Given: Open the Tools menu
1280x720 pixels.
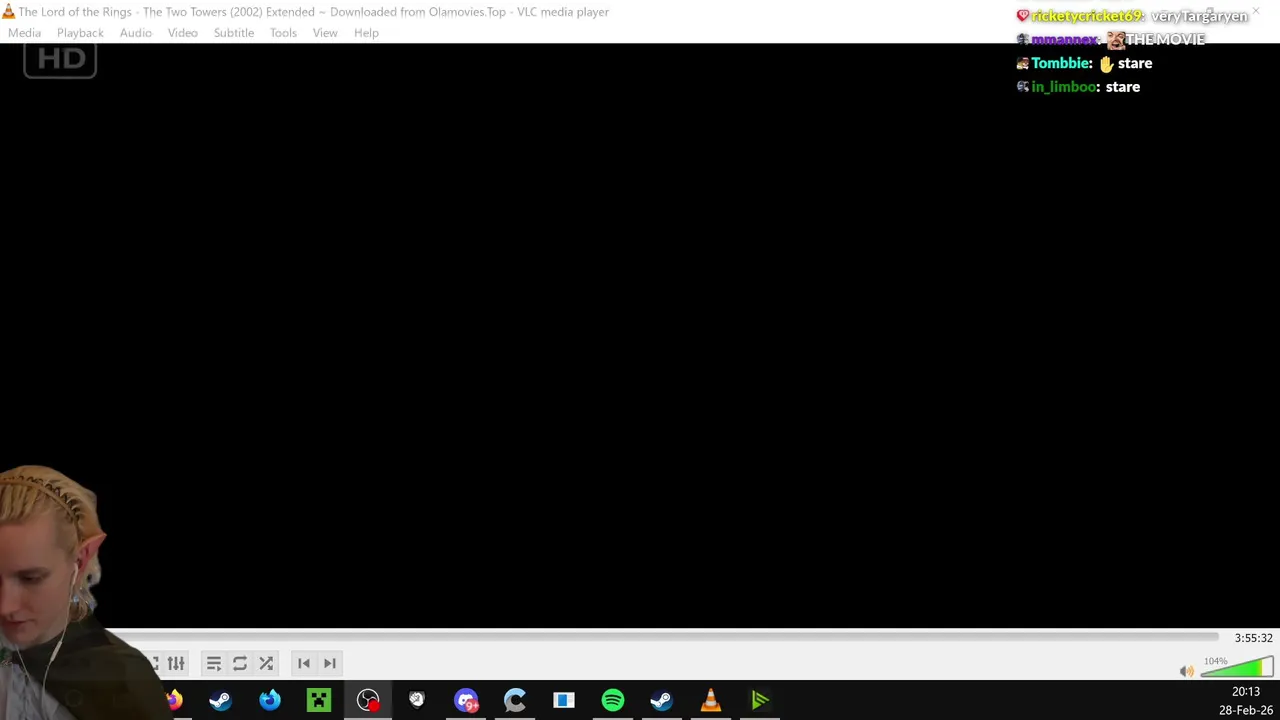Looking at the screenshot, I should (x=283, y=33).
